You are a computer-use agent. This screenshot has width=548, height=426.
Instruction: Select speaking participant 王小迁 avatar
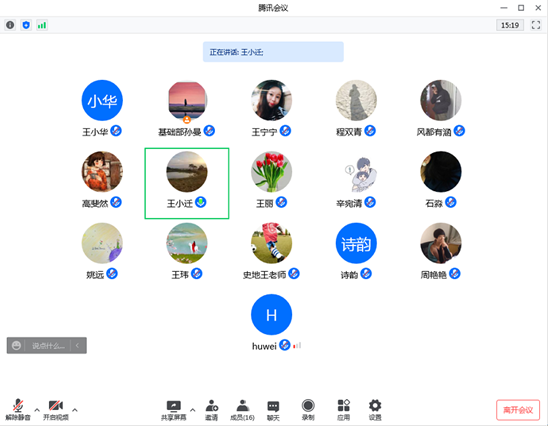(187, 172)
